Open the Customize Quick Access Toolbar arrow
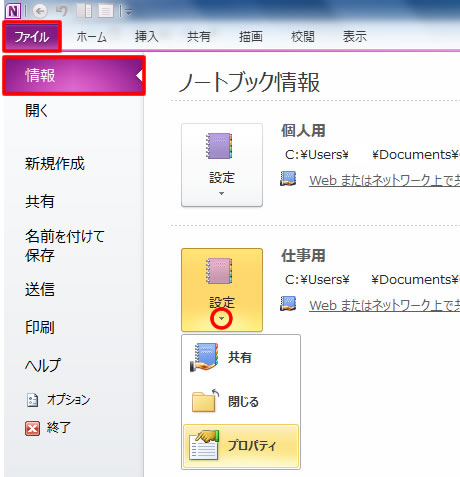Image resolution: width=460 pixels, height=477 pixels. point(129,12)
